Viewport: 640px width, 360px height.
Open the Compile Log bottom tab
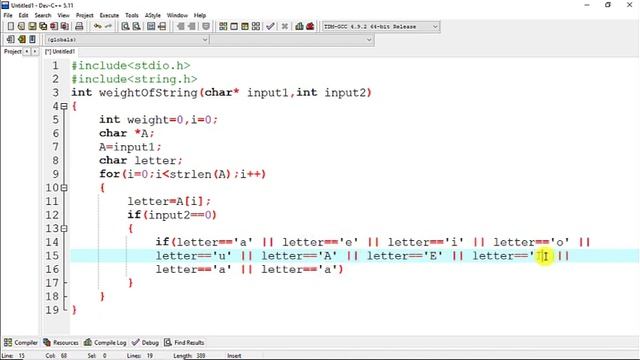tap(105, 342)
